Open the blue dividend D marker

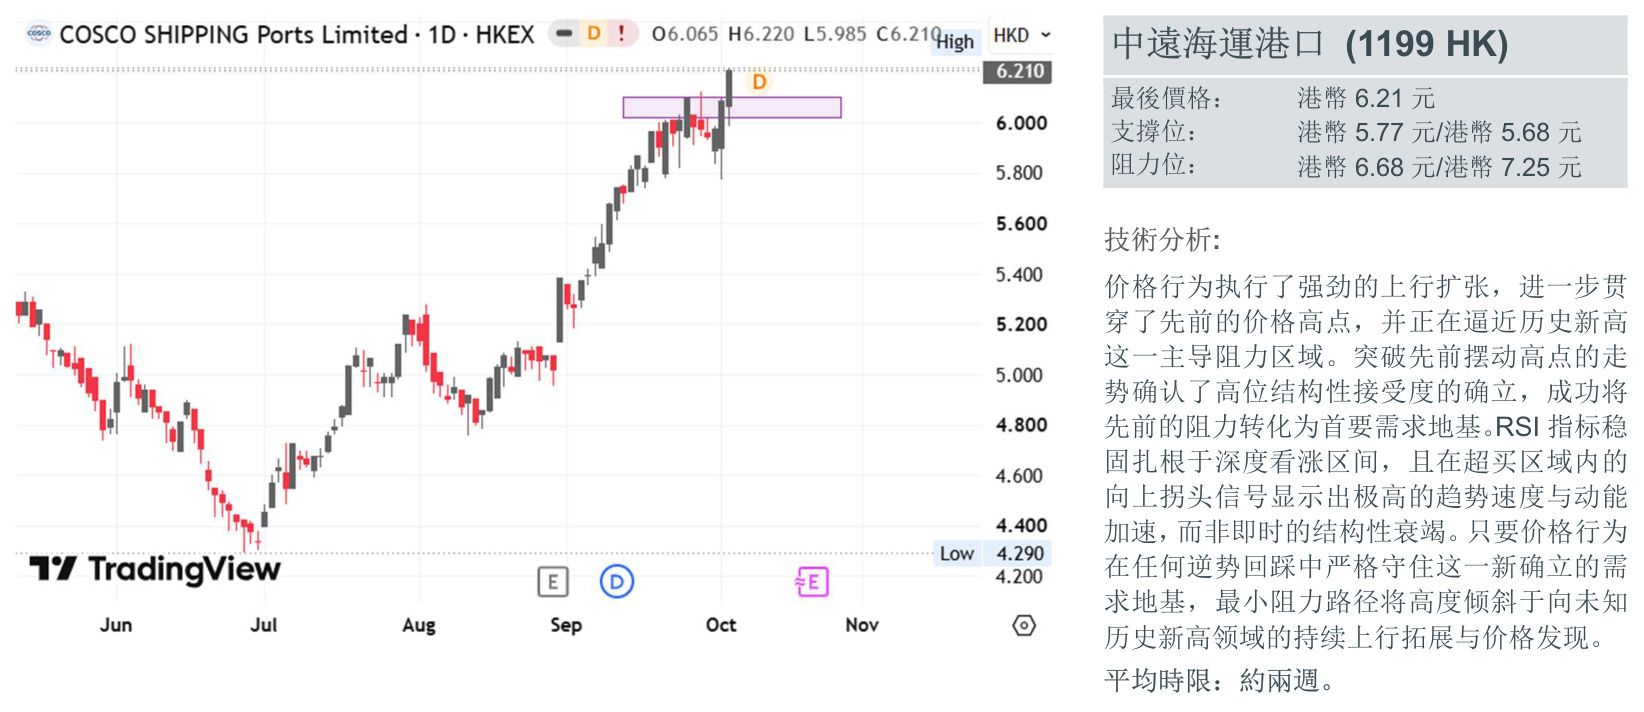617,581
